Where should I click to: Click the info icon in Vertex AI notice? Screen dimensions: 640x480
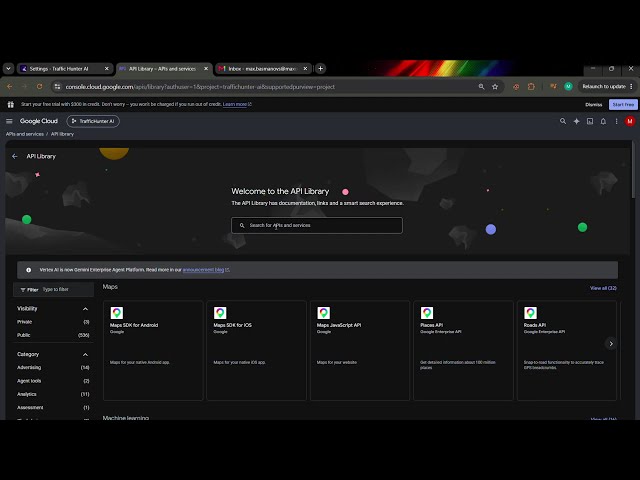tap(29, 270)
